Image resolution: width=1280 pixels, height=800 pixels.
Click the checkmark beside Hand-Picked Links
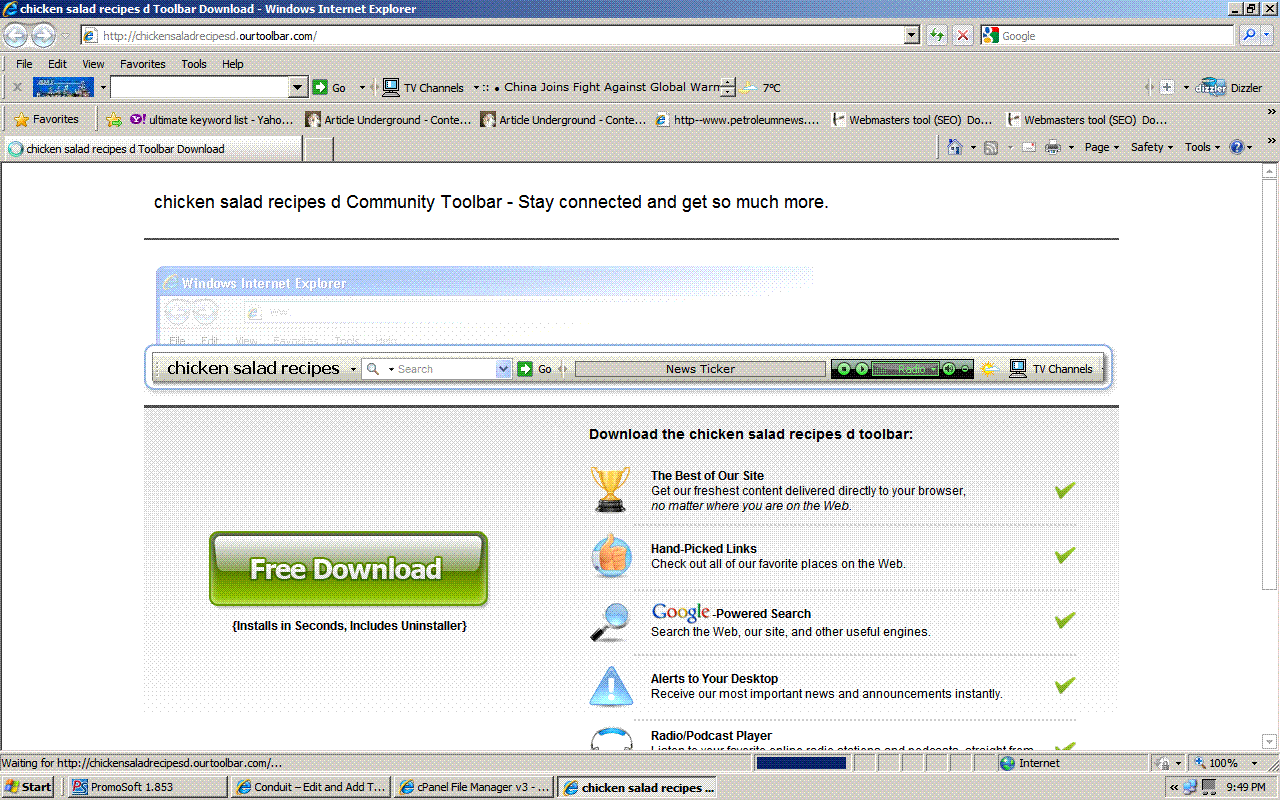[1065, 555]
